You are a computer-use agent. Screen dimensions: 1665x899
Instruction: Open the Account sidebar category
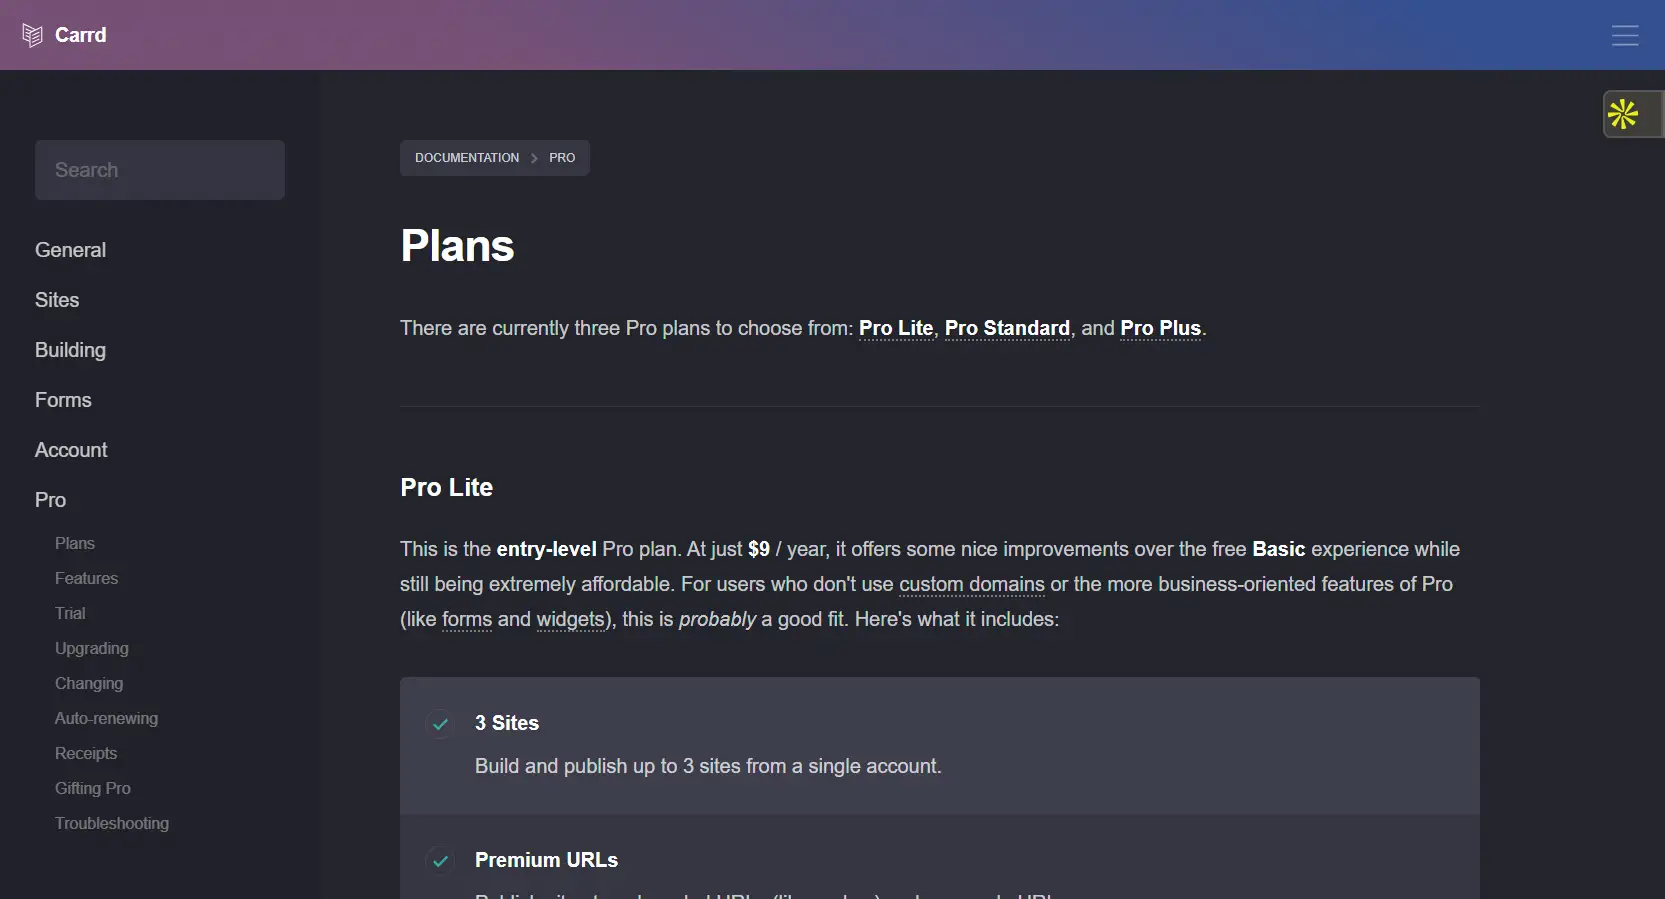[71, 450]
